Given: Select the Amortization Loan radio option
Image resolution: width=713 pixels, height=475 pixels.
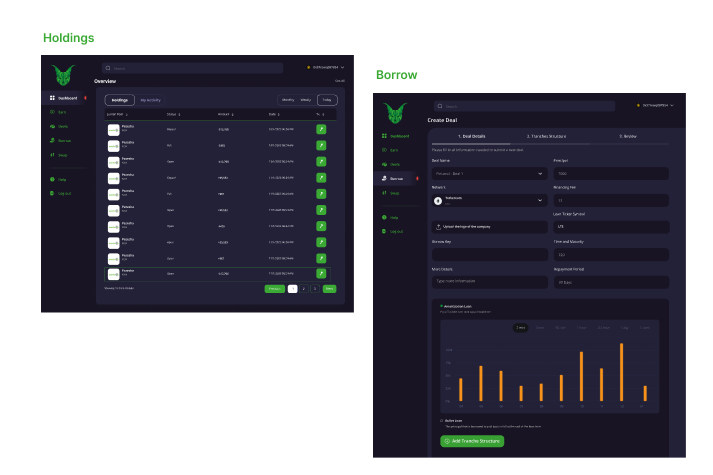Looking at the screenshot, I should click(441, 306).
